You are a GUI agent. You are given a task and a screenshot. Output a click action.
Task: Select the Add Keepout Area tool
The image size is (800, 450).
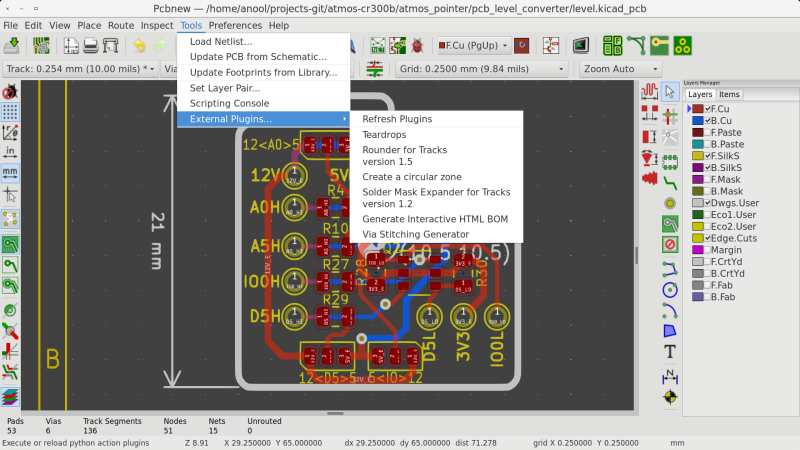click(x=670, y=244)
